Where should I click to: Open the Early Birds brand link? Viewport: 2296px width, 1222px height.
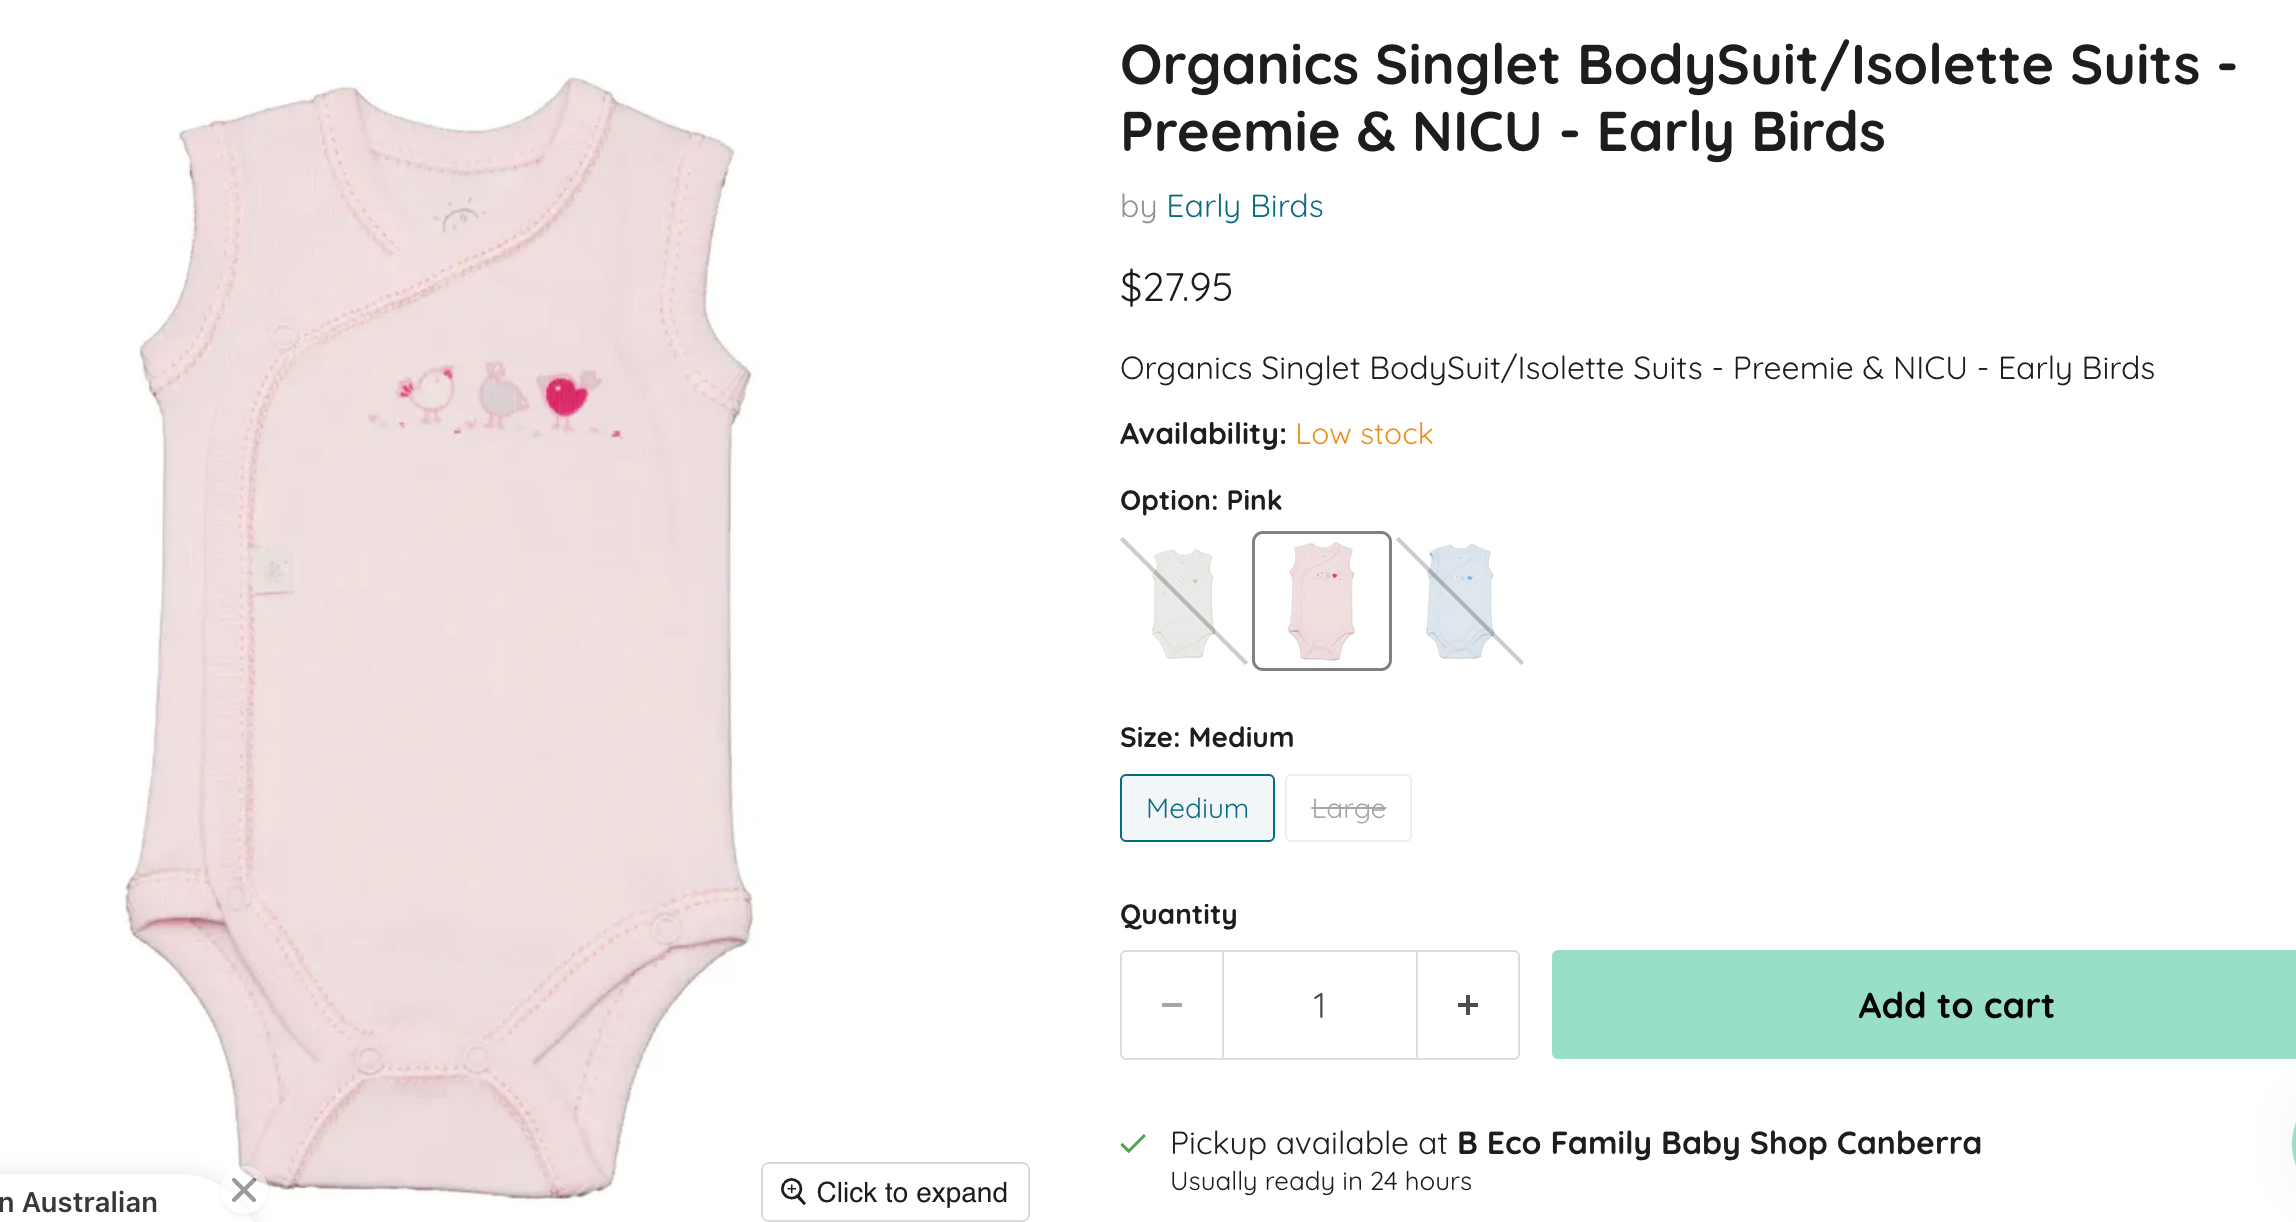coord(1244,206)
